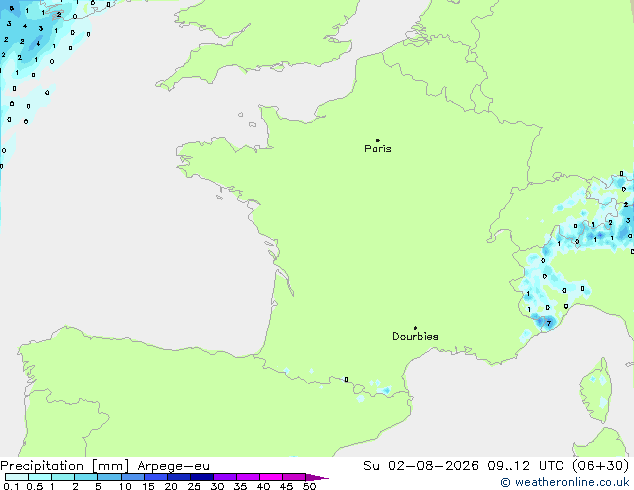Click the forecast date 'Su 02-08-2026'
Image resolution: width=634 pixels, height=490 pixels.
(x=421, y=465)
